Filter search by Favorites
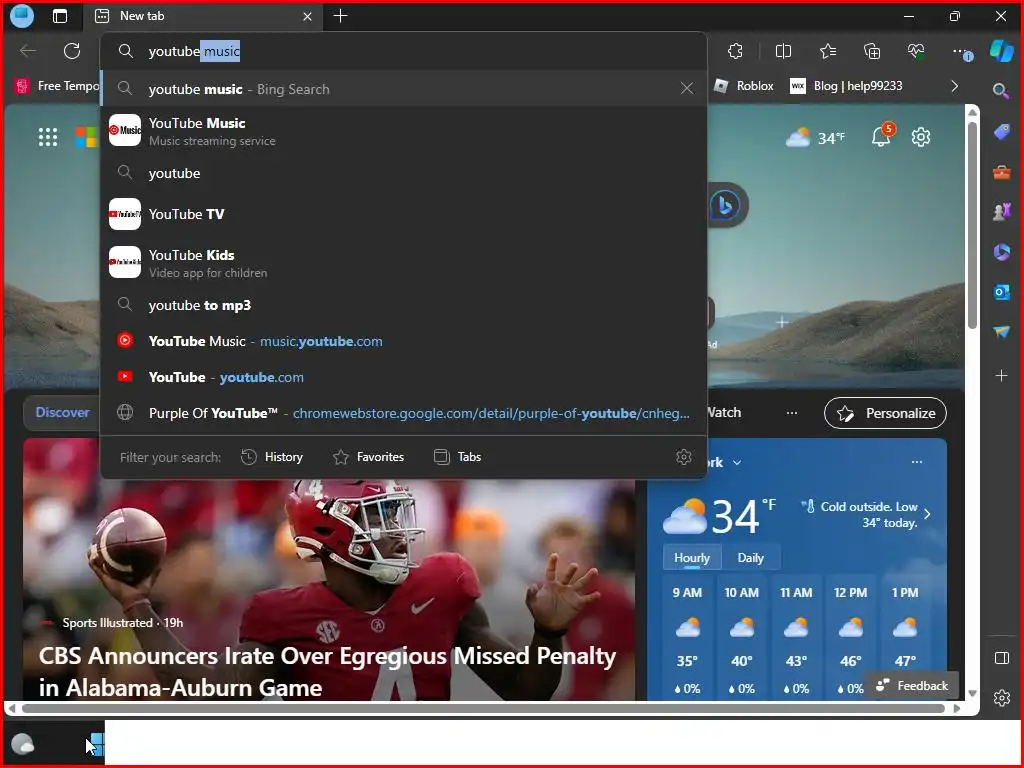This screenshot has height=768, width=1024. [x=368, y=456]
